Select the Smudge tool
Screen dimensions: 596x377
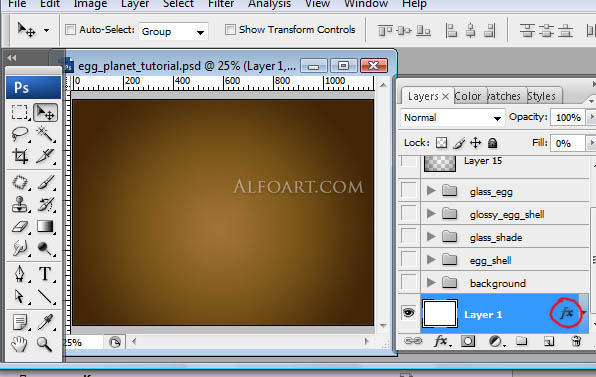(x=20, y=248)
